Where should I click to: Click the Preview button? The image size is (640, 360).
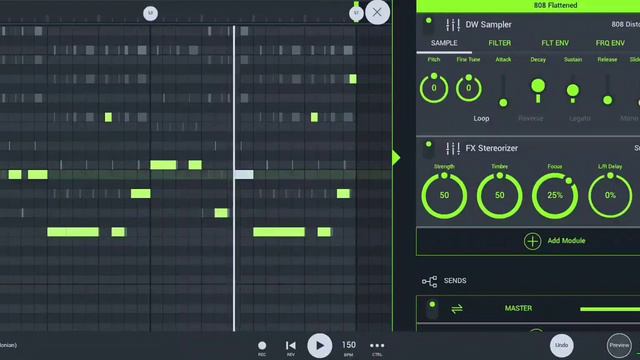coord(619,345)
